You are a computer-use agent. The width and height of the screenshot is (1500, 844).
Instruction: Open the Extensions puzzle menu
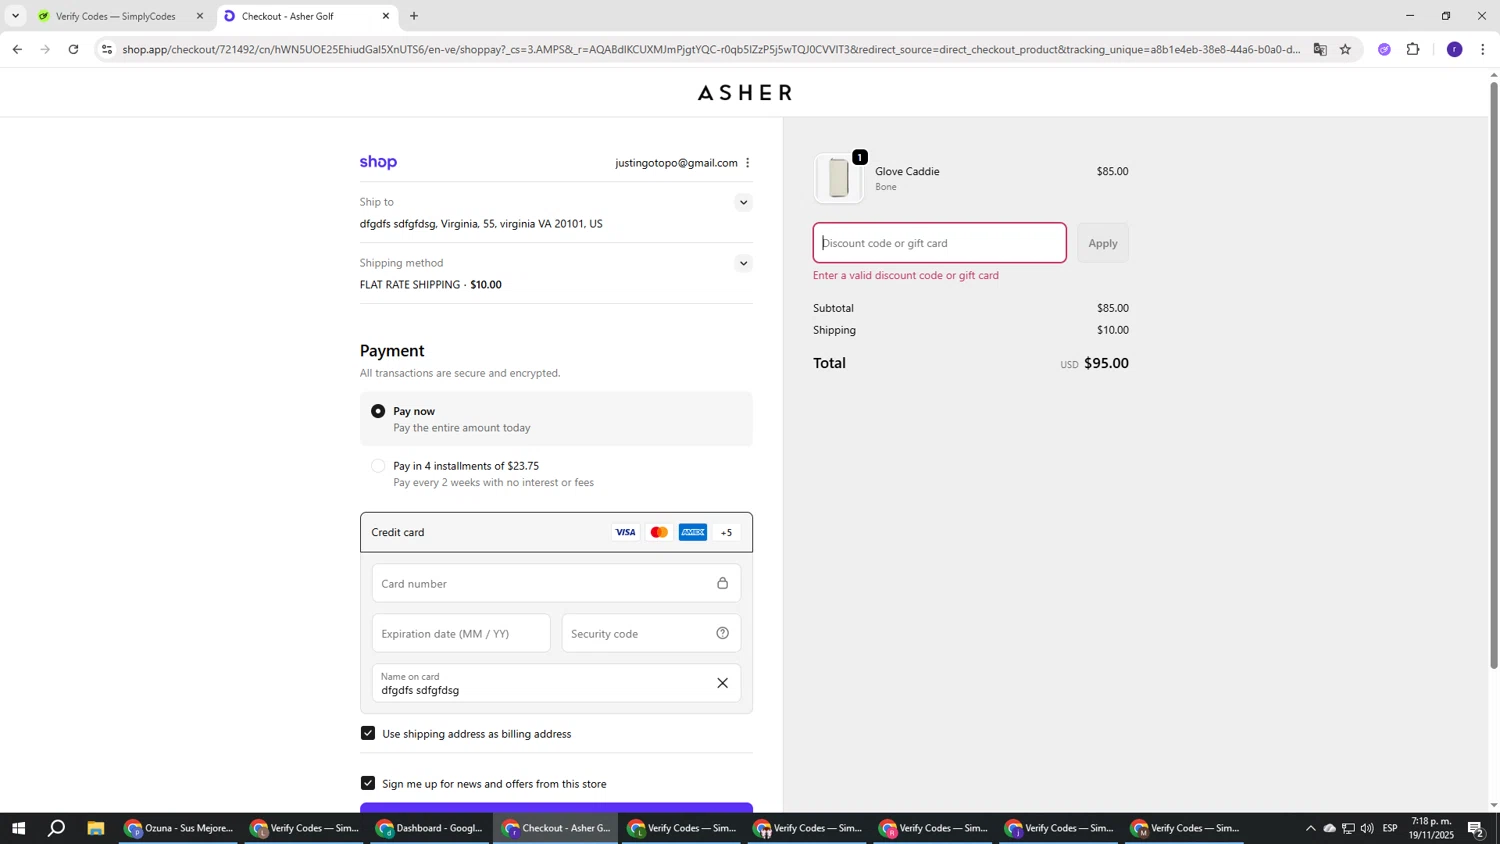[x=1413, y=49]
